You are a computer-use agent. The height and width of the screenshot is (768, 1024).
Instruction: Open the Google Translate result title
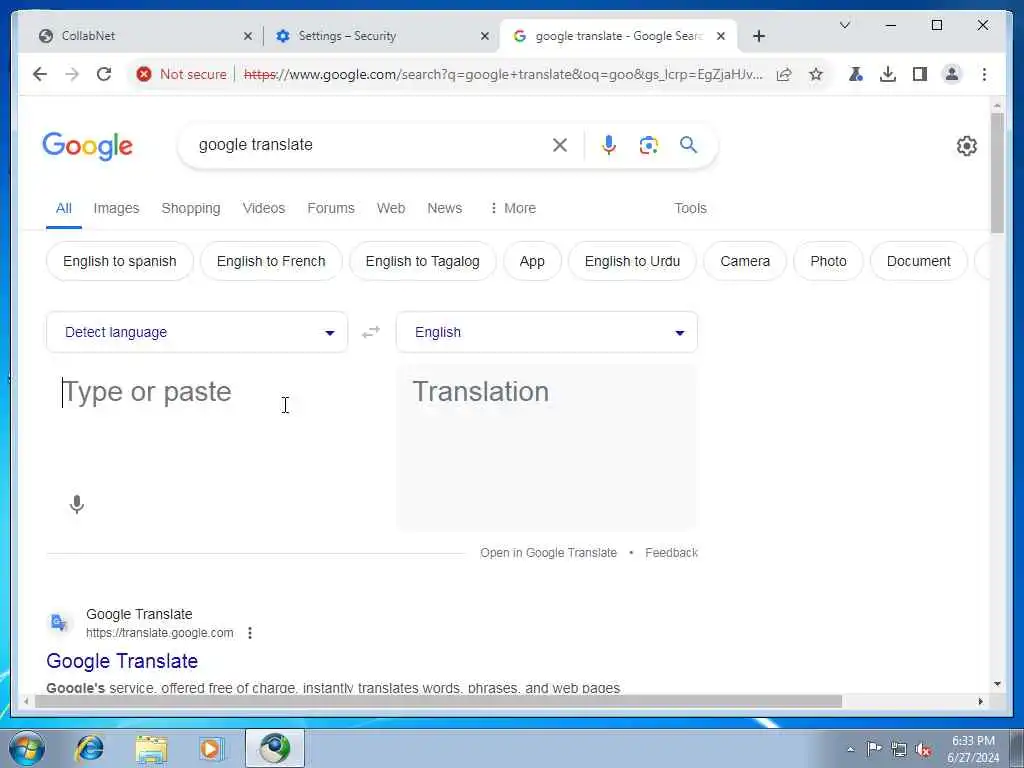point(122,661)
